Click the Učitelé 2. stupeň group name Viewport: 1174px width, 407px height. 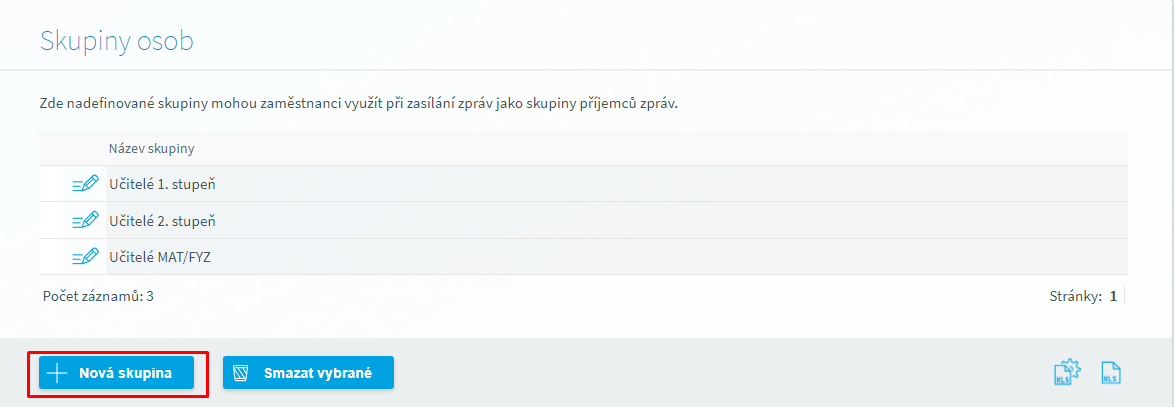point(162,220)
